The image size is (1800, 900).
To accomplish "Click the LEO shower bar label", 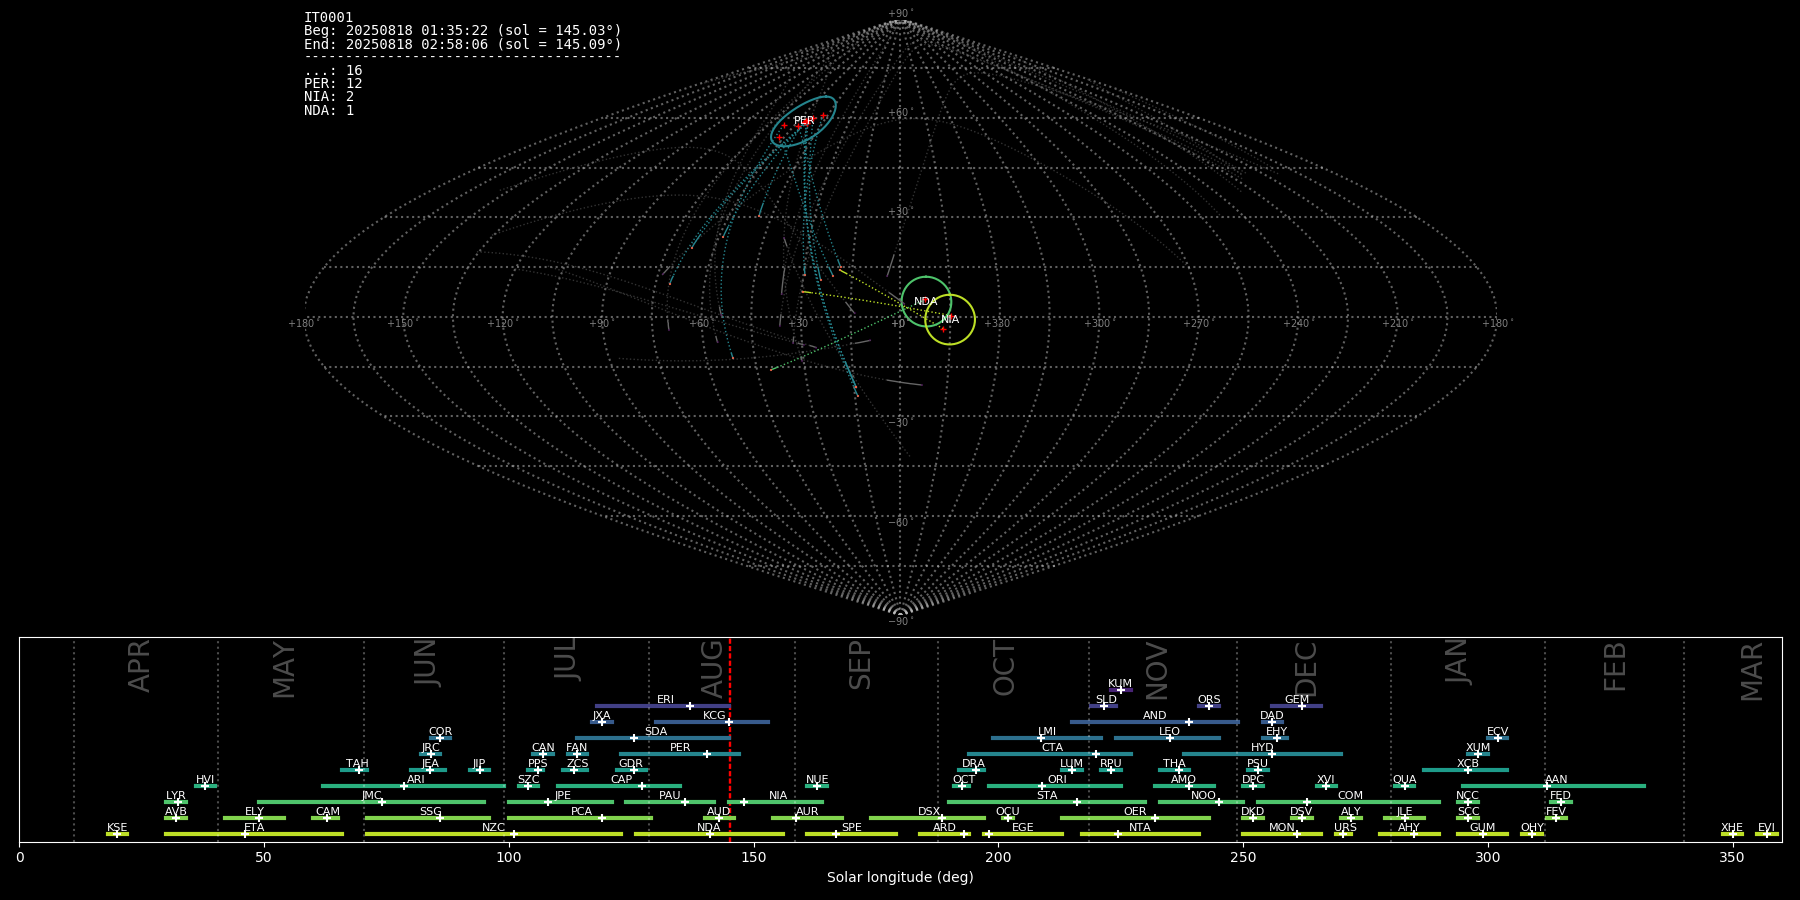I will [x=1170, y=731].
